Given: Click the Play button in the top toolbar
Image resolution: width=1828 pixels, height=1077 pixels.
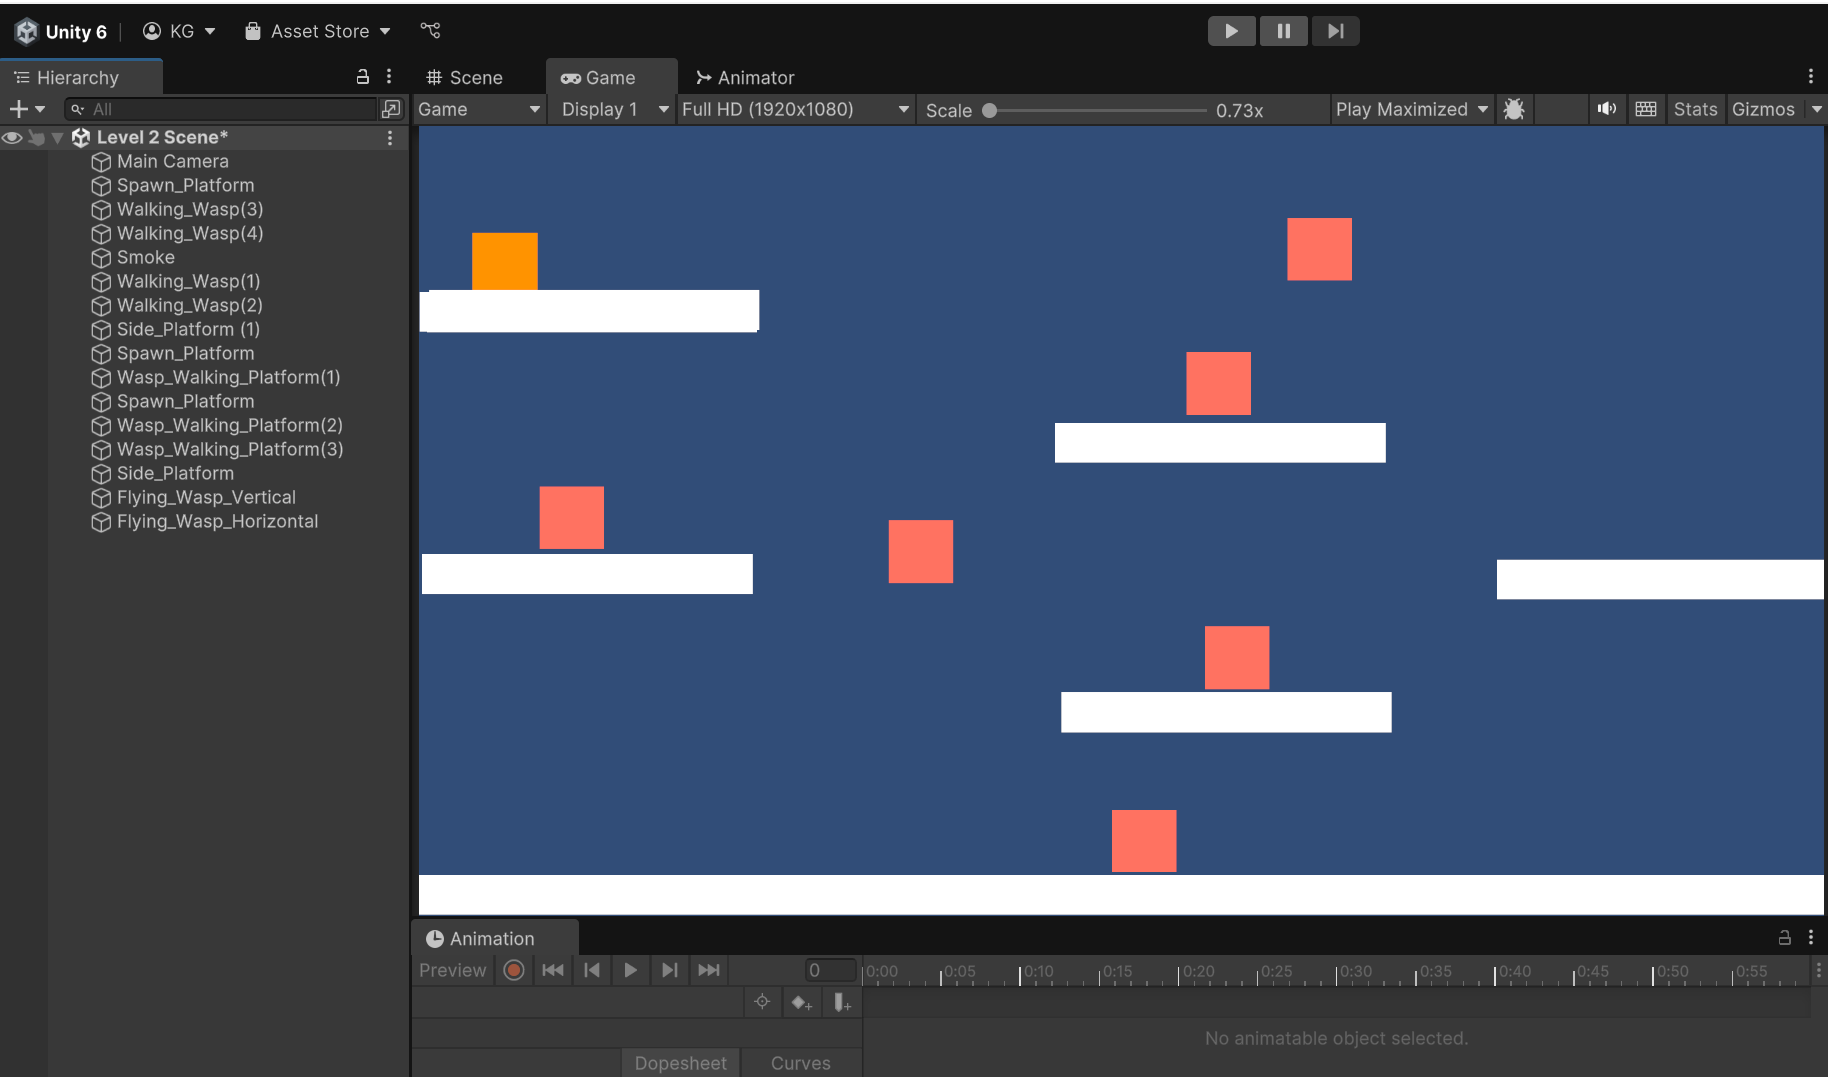Looking at the screenshot, I should (1231, 31).
